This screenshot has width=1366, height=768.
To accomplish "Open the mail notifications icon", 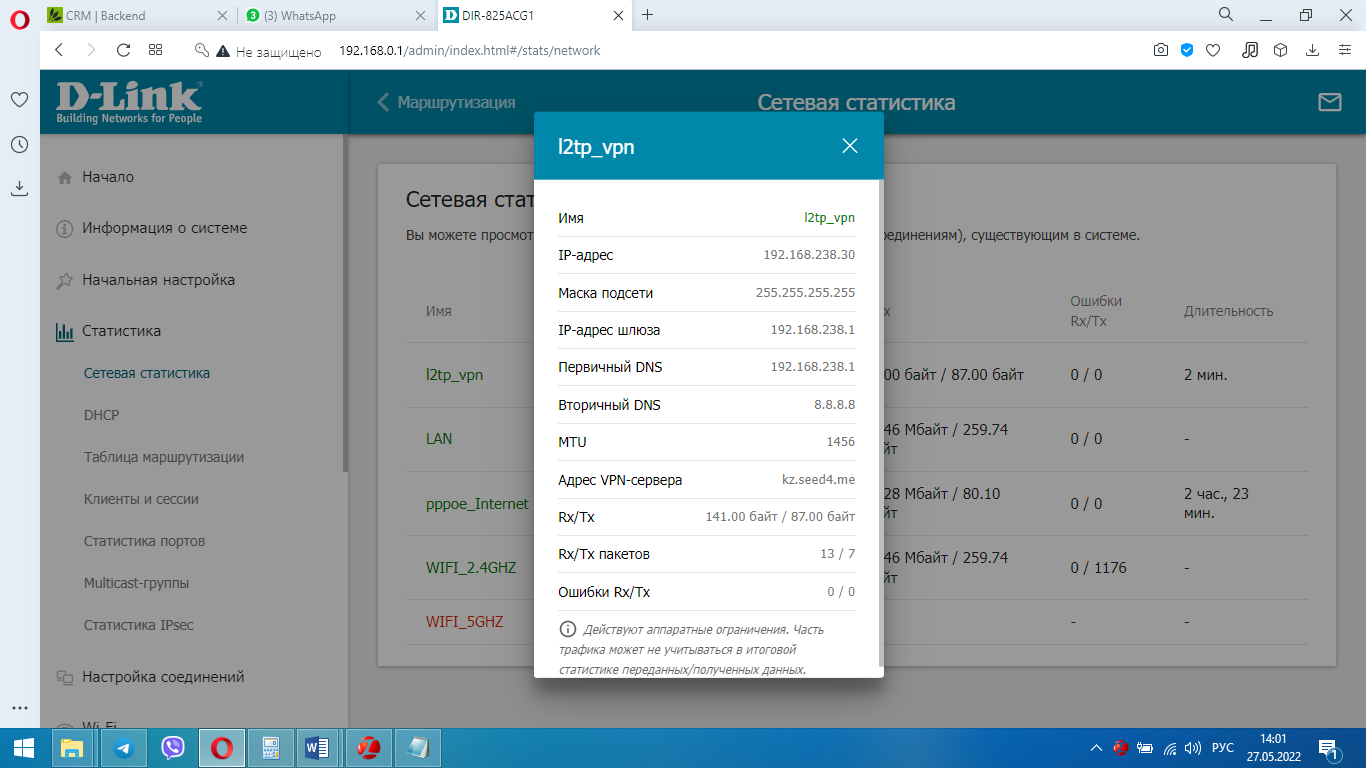I will 1329,102.
